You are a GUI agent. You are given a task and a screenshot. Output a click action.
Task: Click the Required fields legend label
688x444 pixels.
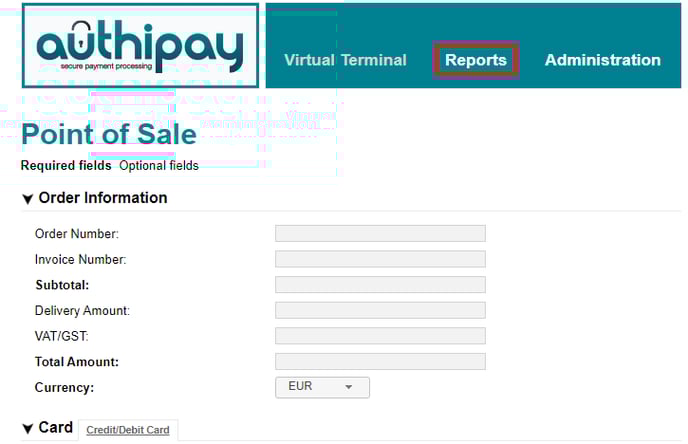coord(66,165)
